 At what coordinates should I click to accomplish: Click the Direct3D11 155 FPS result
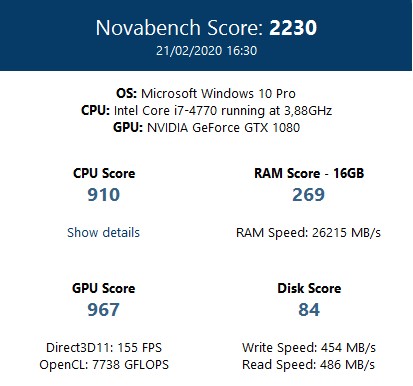[x=104, y=347]
